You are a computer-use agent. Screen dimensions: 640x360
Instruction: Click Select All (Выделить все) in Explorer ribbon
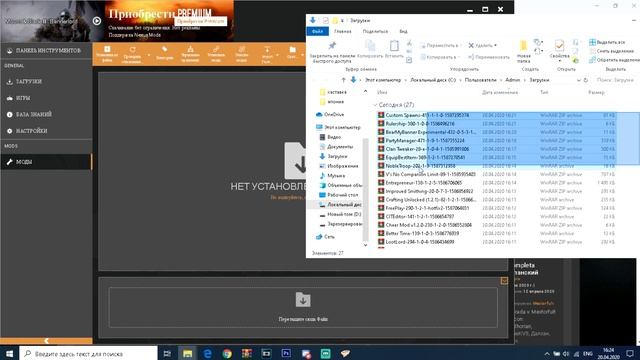(x=607, y=42)
